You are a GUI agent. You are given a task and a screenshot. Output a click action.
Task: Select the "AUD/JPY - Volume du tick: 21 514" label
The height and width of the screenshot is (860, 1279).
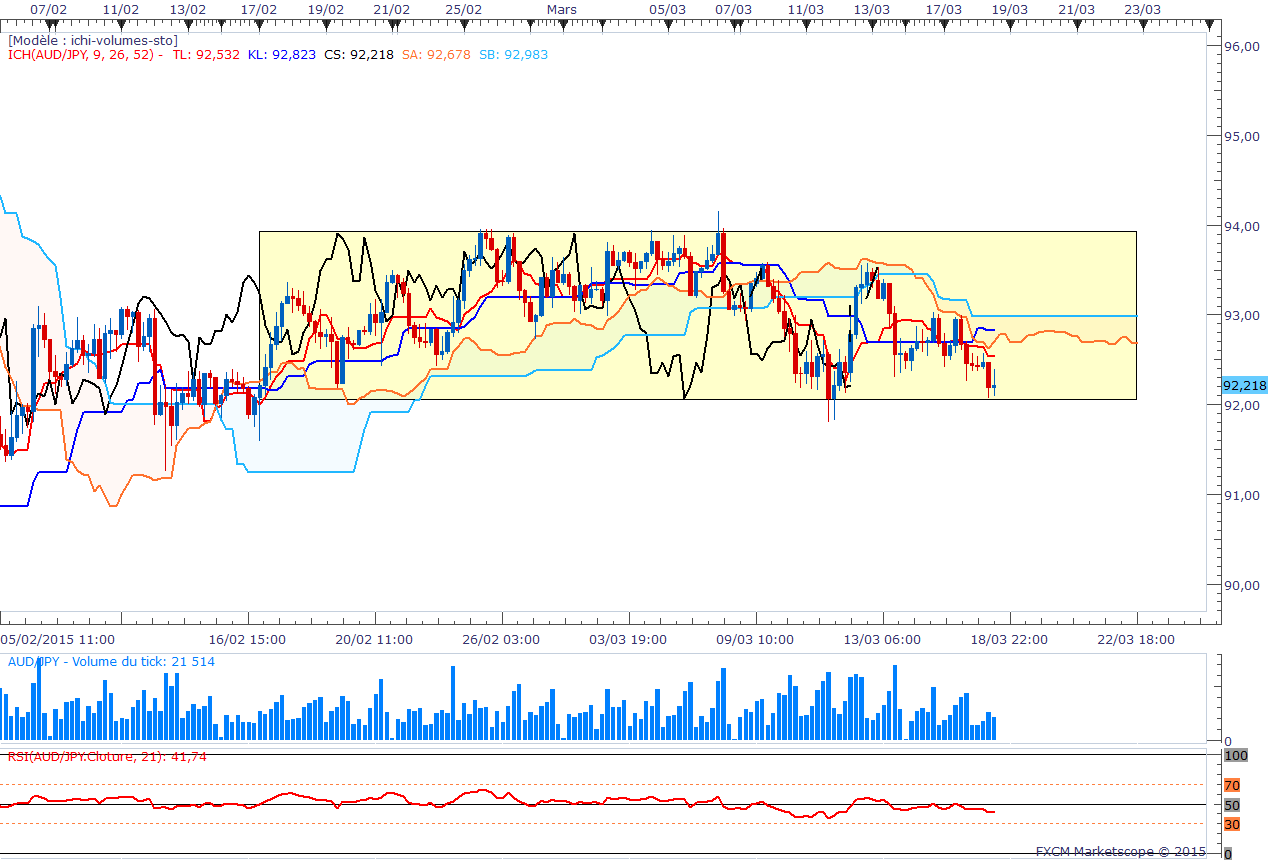coord(111,661)
